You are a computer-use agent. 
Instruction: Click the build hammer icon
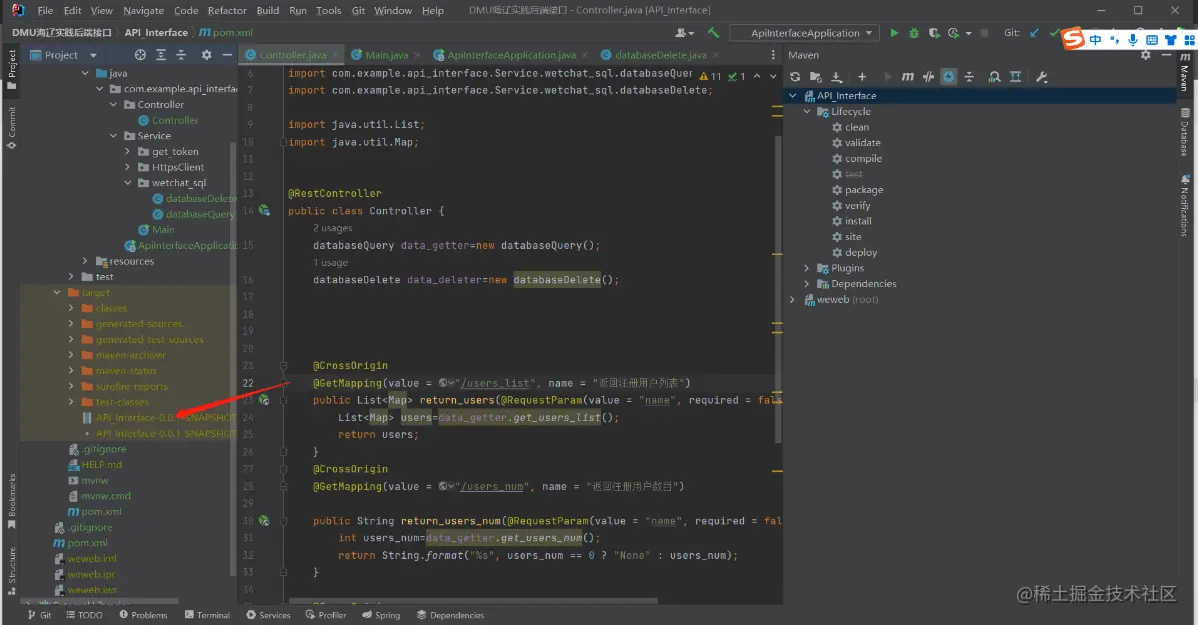(713, 33)
